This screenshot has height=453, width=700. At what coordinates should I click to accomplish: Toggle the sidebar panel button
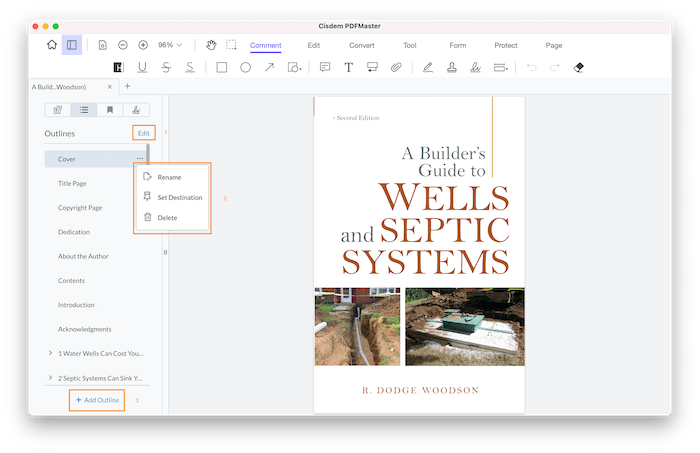tap(71, 45)
